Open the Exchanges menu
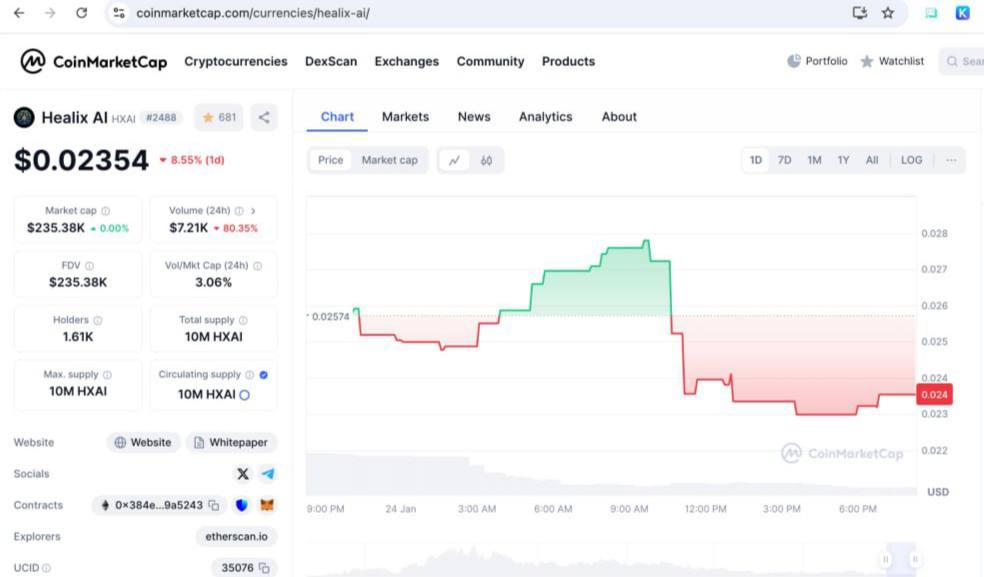Screen dimensions: 984x577 pos(407,62)
